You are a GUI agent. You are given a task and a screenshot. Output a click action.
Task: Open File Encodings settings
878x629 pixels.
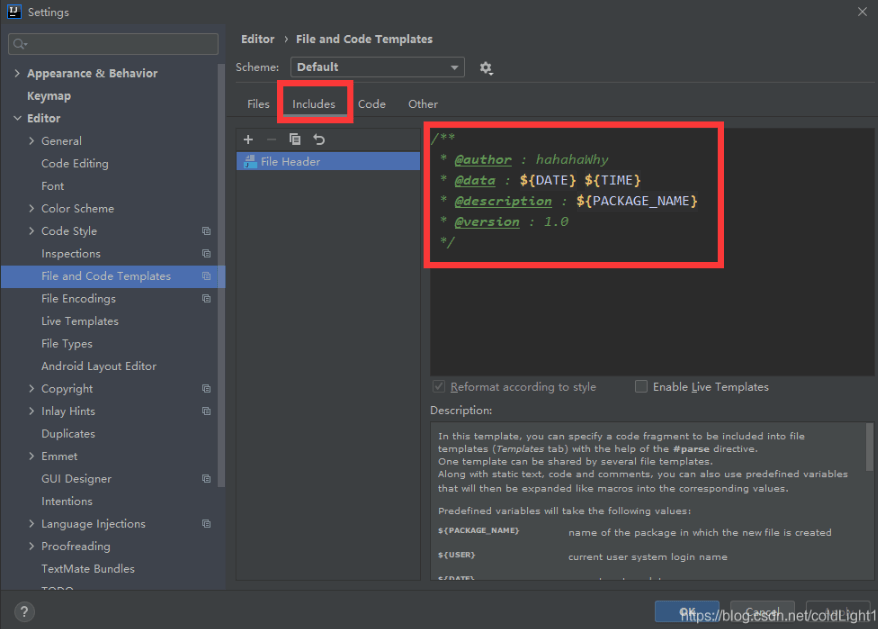pyautogui.click(x=78, y=299)
